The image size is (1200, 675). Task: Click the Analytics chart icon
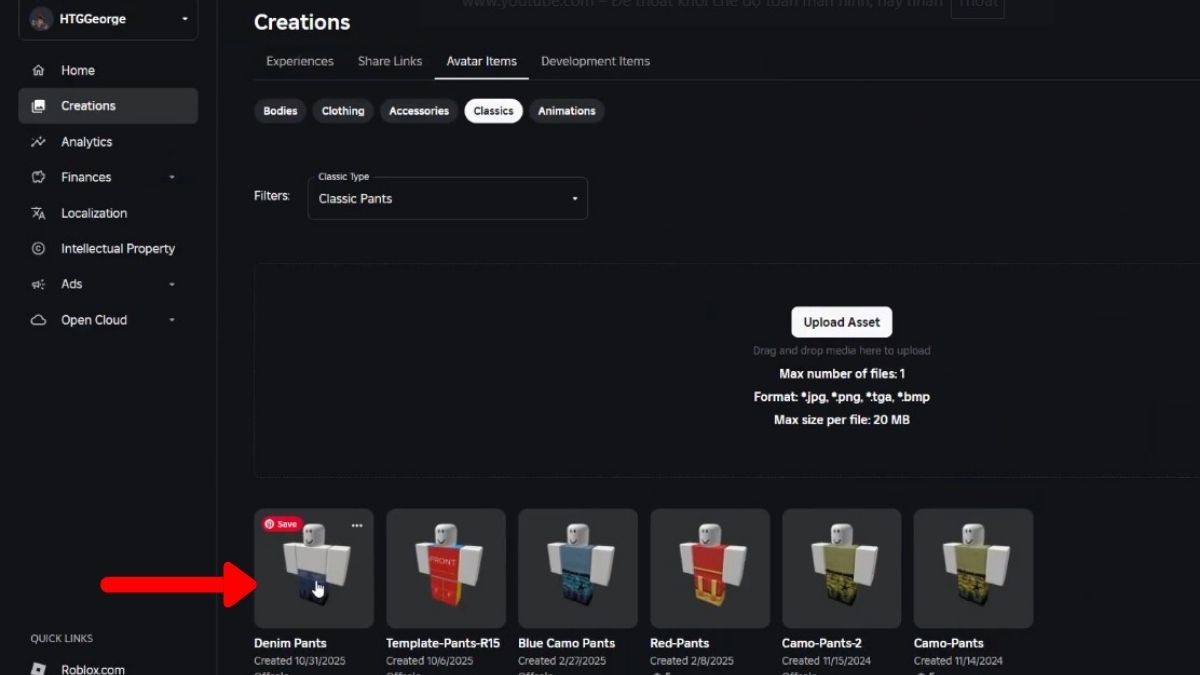click(39, 142)
